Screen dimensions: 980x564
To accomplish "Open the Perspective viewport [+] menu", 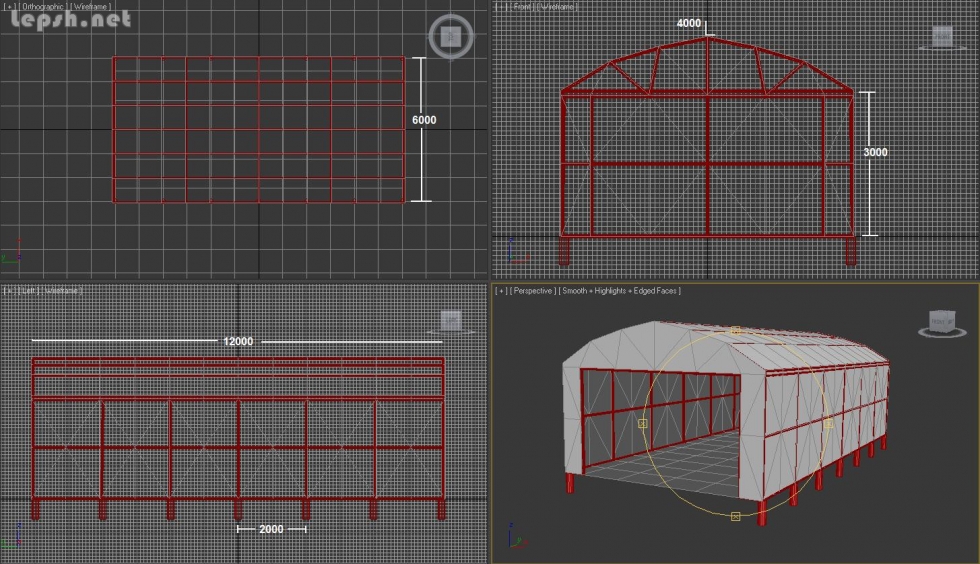I will pyautogui.click(x=500, y=291).
